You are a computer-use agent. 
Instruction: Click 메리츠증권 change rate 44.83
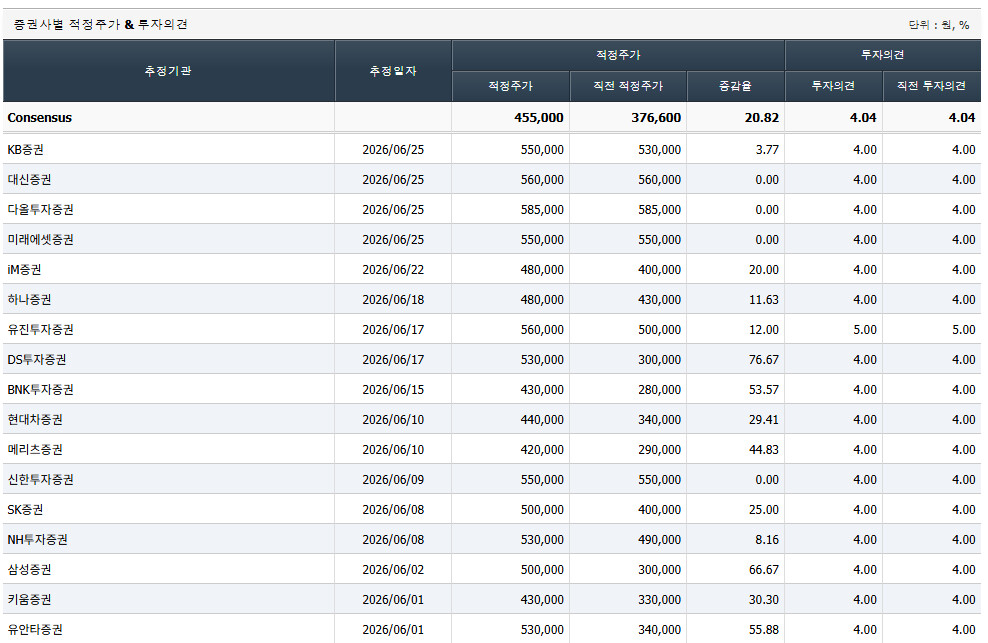(764, 449)
